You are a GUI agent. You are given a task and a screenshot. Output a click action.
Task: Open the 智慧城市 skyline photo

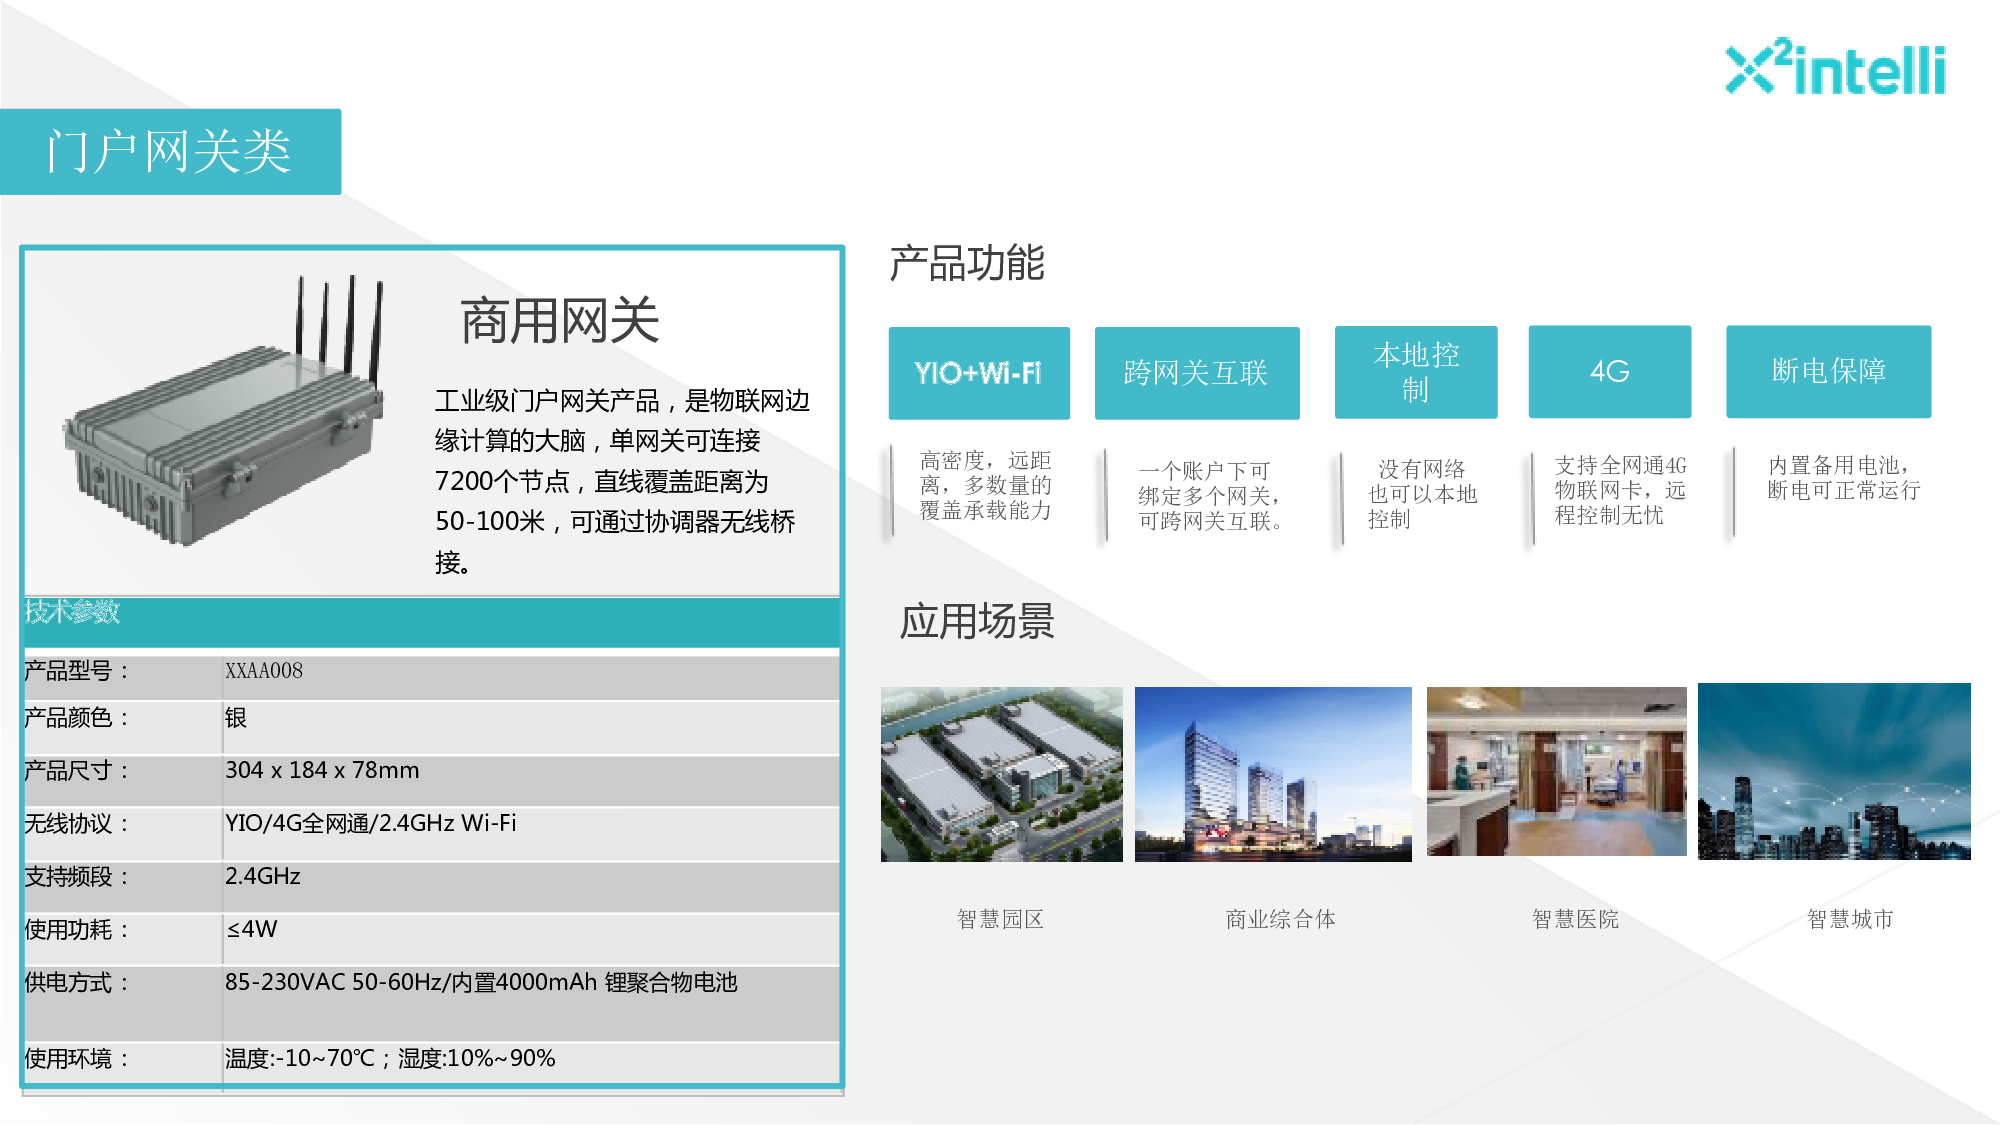point(1834,771)
